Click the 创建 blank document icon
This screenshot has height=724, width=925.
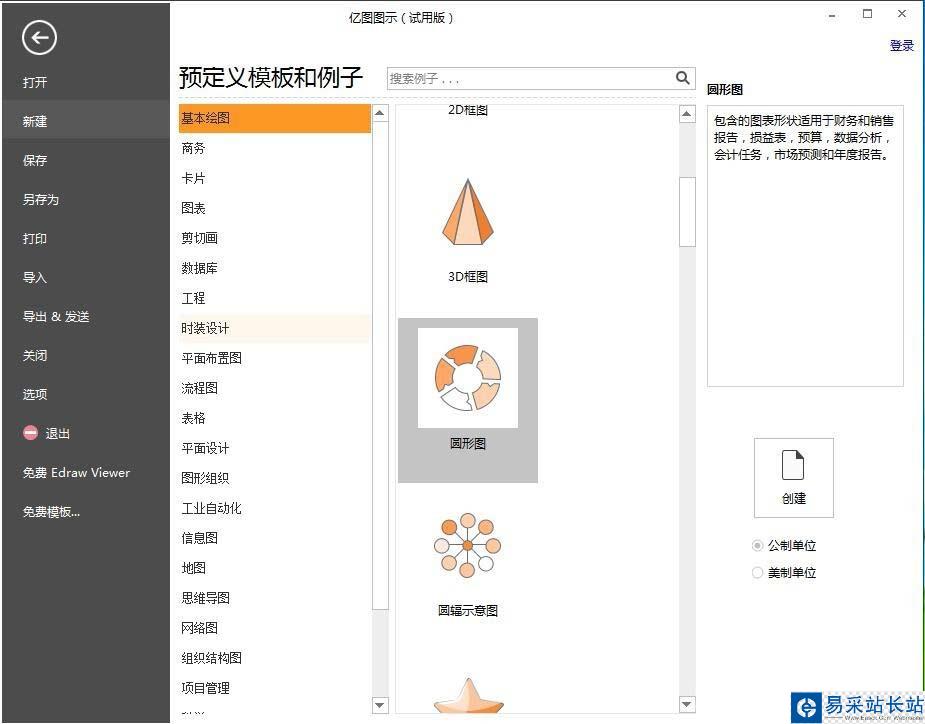[x=793, y=465]
